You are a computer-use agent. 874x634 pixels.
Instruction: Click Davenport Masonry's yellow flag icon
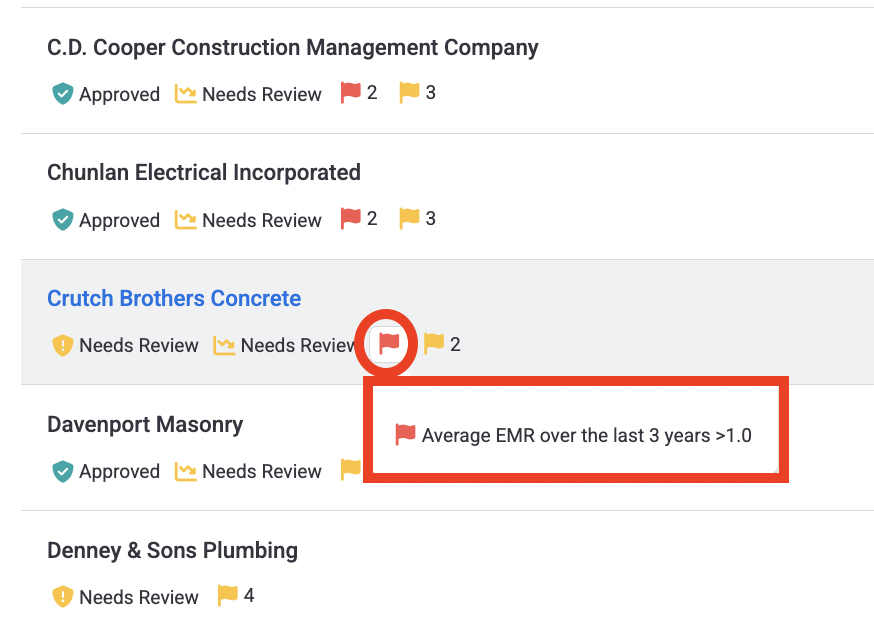point(351,470)
